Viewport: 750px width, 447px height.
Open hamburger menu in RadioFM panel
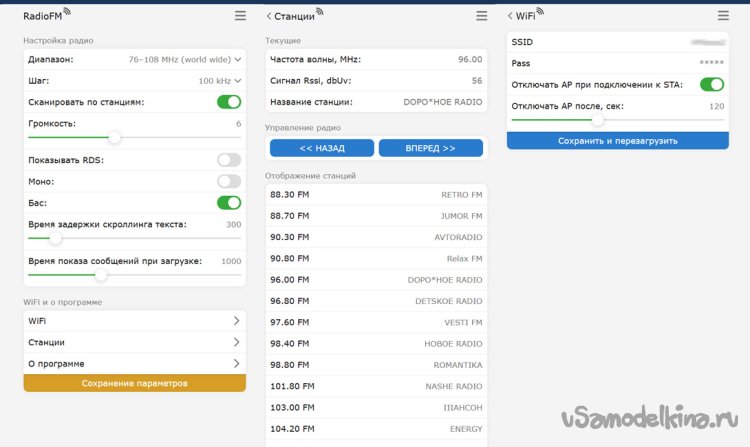(239, 16)
